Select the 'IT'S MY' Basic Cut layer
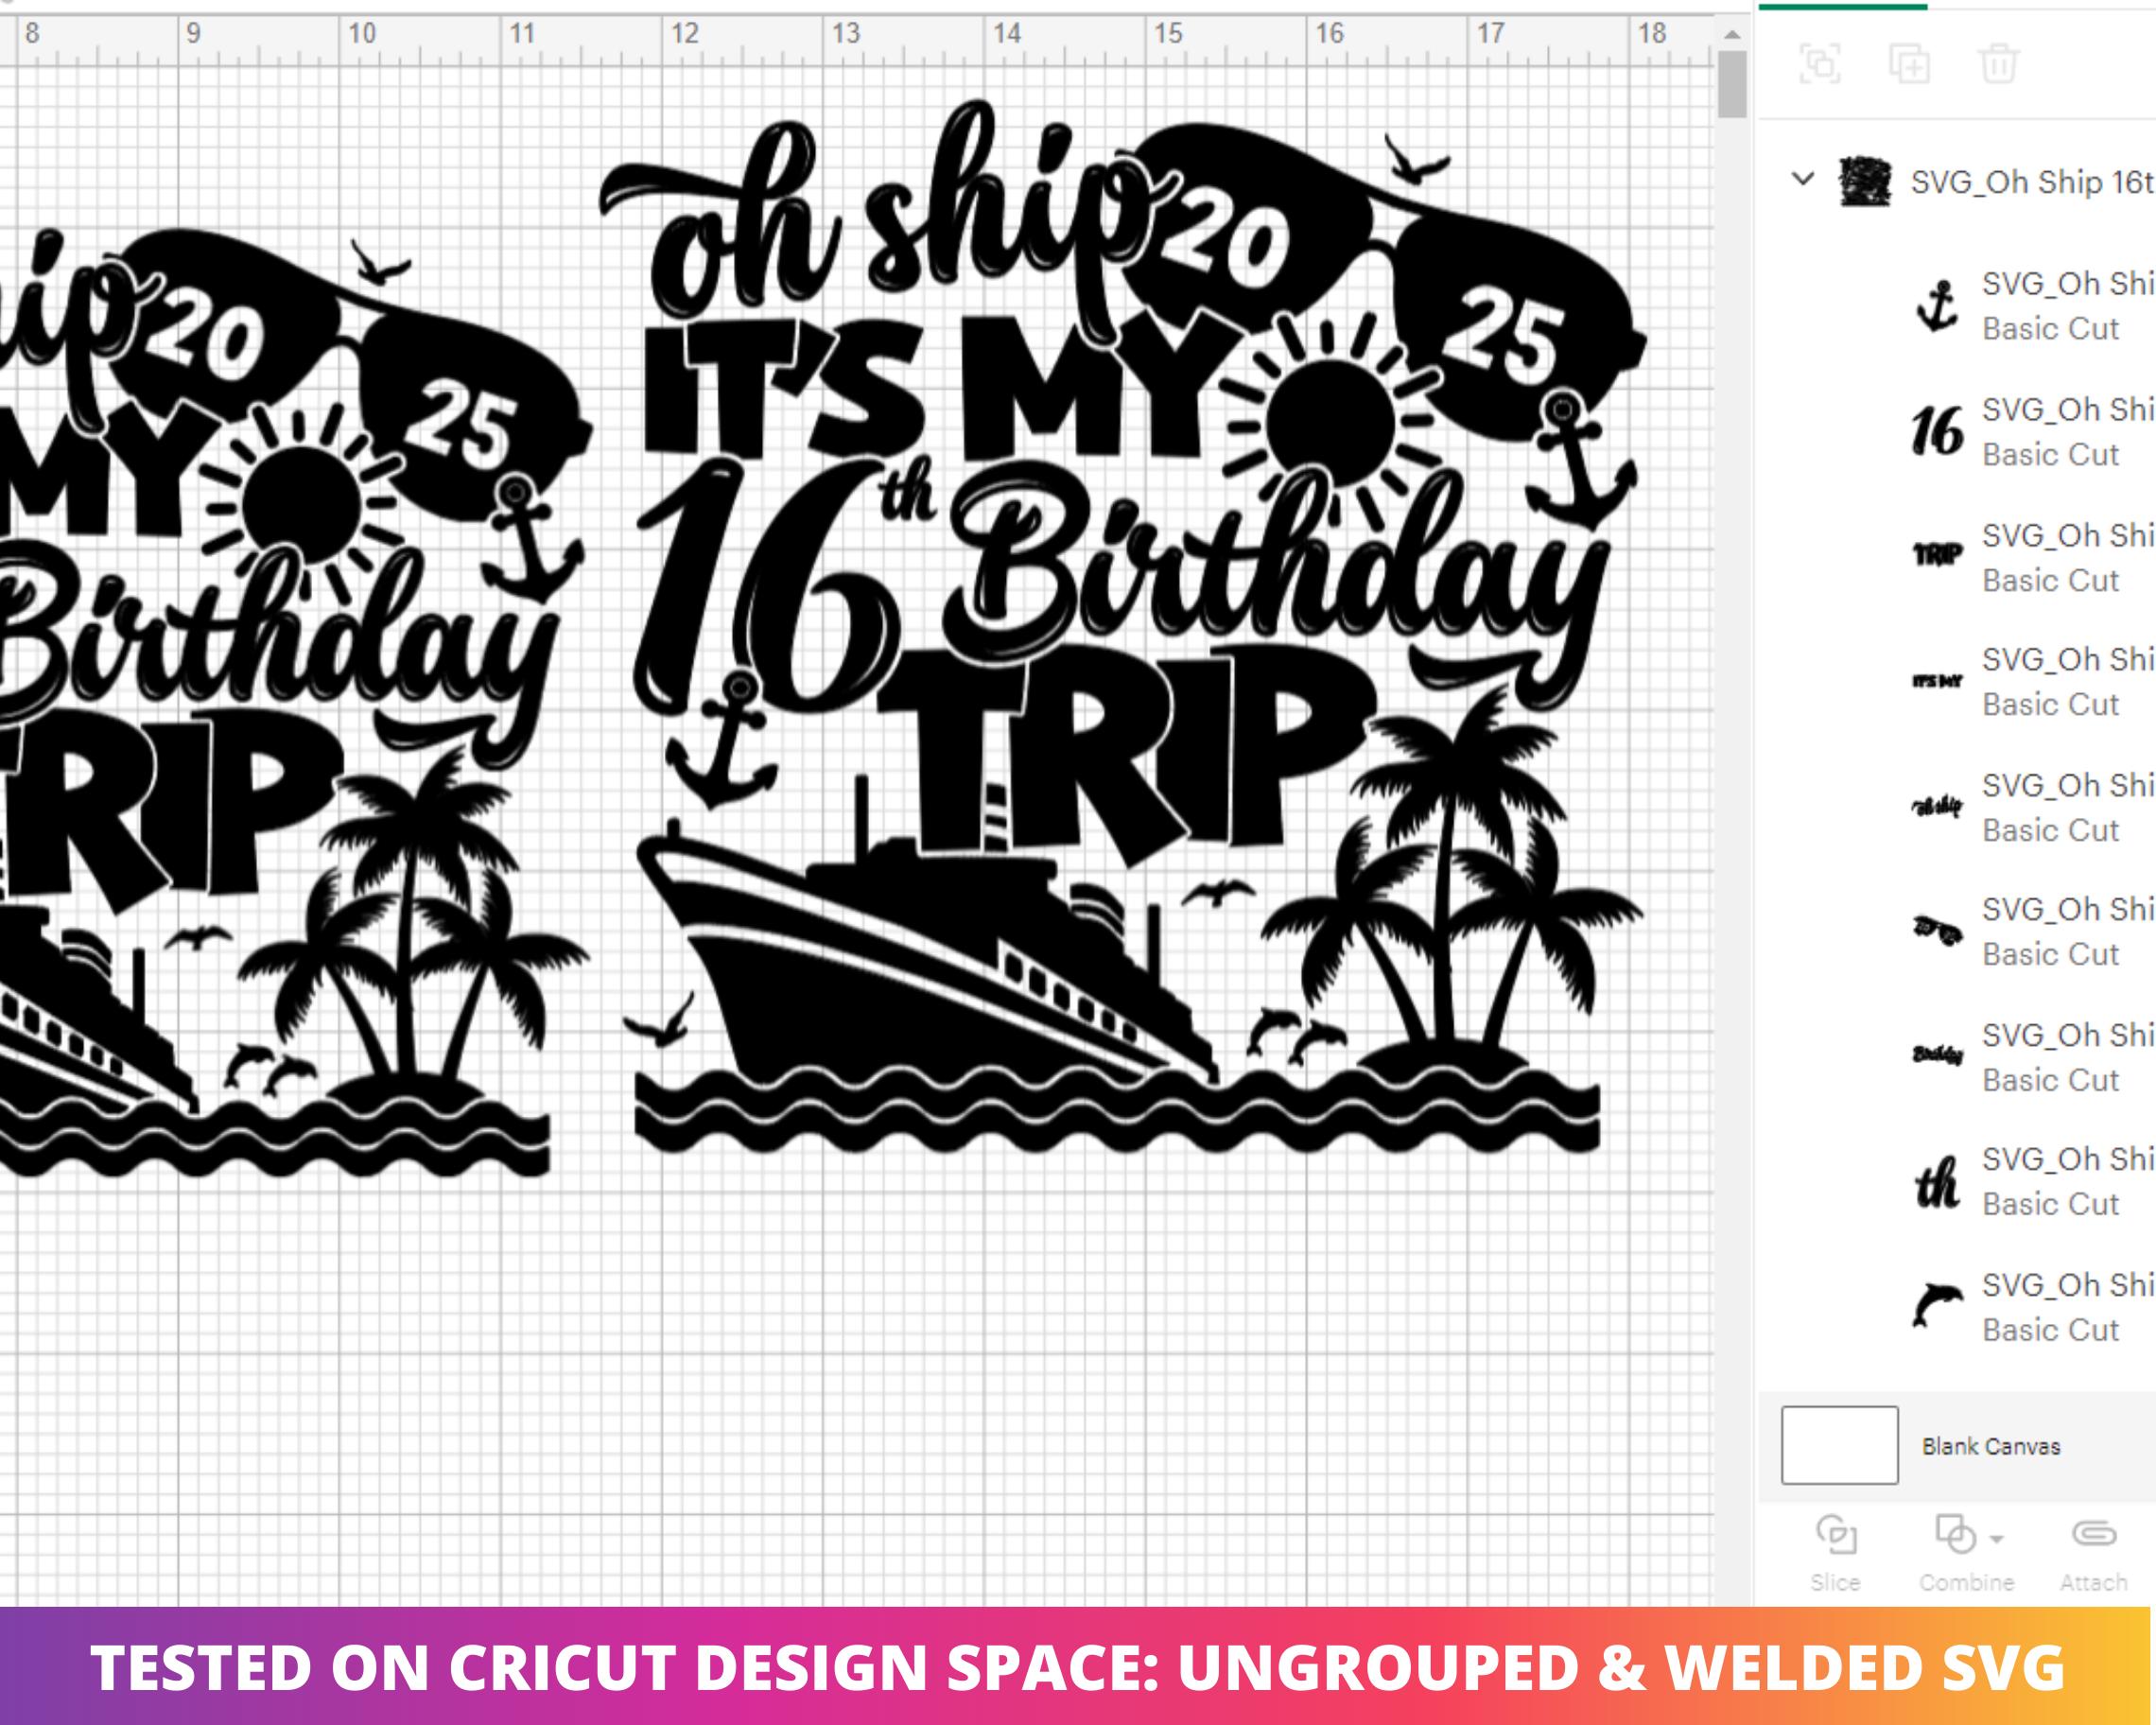The image size is (2156, 1725). (x=2030, y=682)
